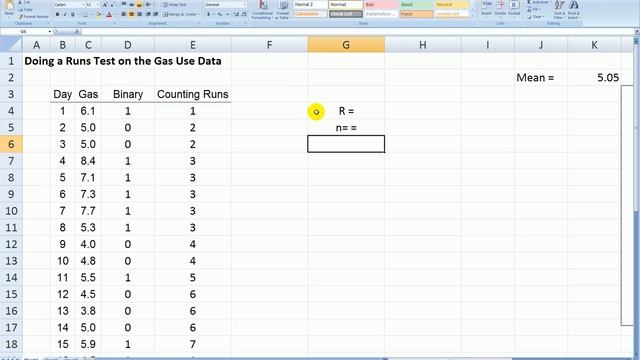Image resolution: width=640 pixels, height=360 pixels.
Task: Click the Mean value 5.05 cell
Action: [594, 78]
